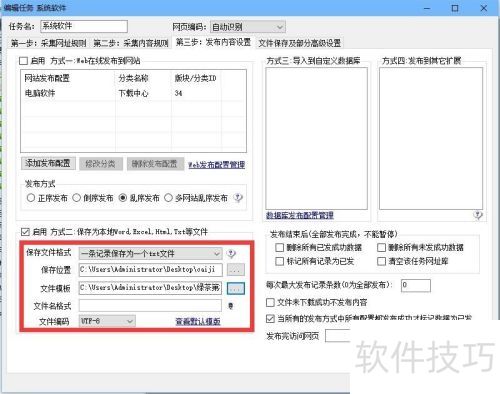Close the 编辑任务 window
Viewport: 500px width, 394px height.
[484, 8]
